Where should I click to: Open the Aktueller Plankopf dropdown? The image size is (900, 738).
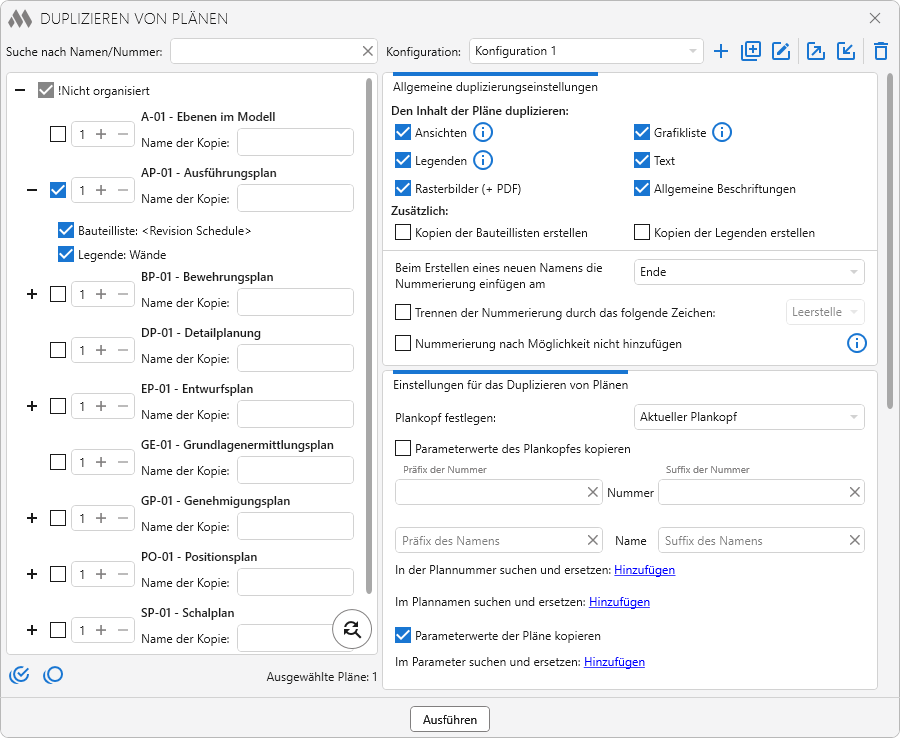pos(749,417)
